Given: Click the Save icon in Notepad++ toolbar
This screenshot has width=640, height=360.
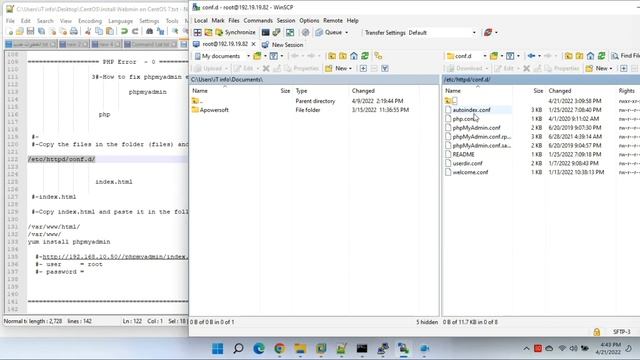Looking at the screenshot, I should click(30, 31).
